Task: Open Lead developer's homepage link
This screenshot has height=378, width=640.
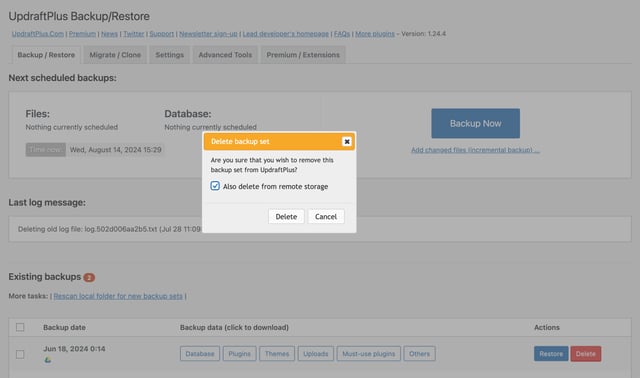Action: tap(286, 34)
